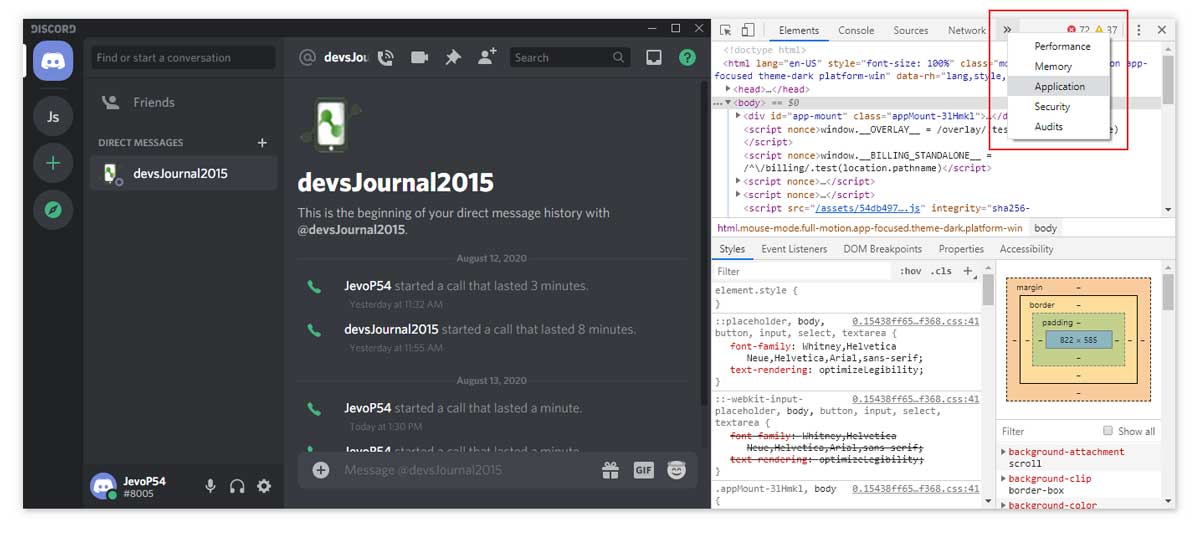Image resolution: width=1200 pixels, height=535 pixels.
Task: Select Elements tab
Action: tap(799, 30)
